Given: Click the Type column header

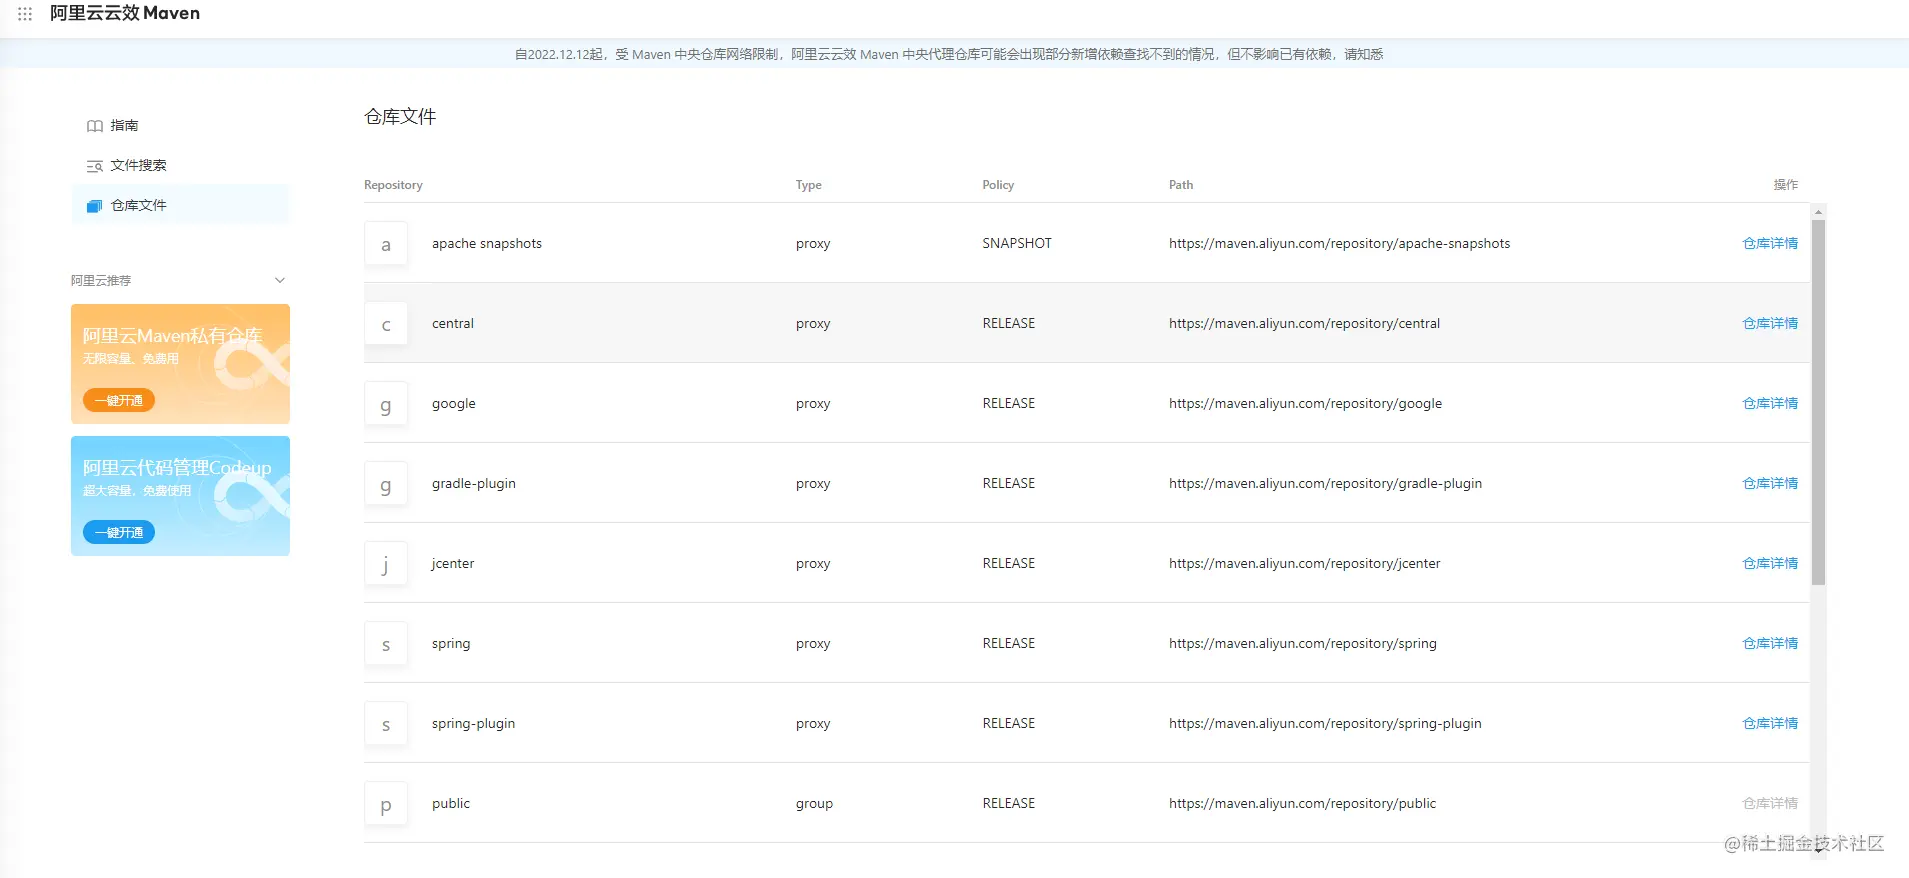Looking at the screenshot, I should 808,185.
